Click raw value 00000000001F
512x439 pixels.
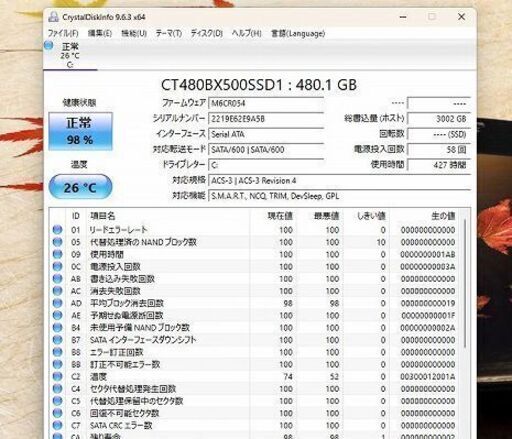point(428,315)
